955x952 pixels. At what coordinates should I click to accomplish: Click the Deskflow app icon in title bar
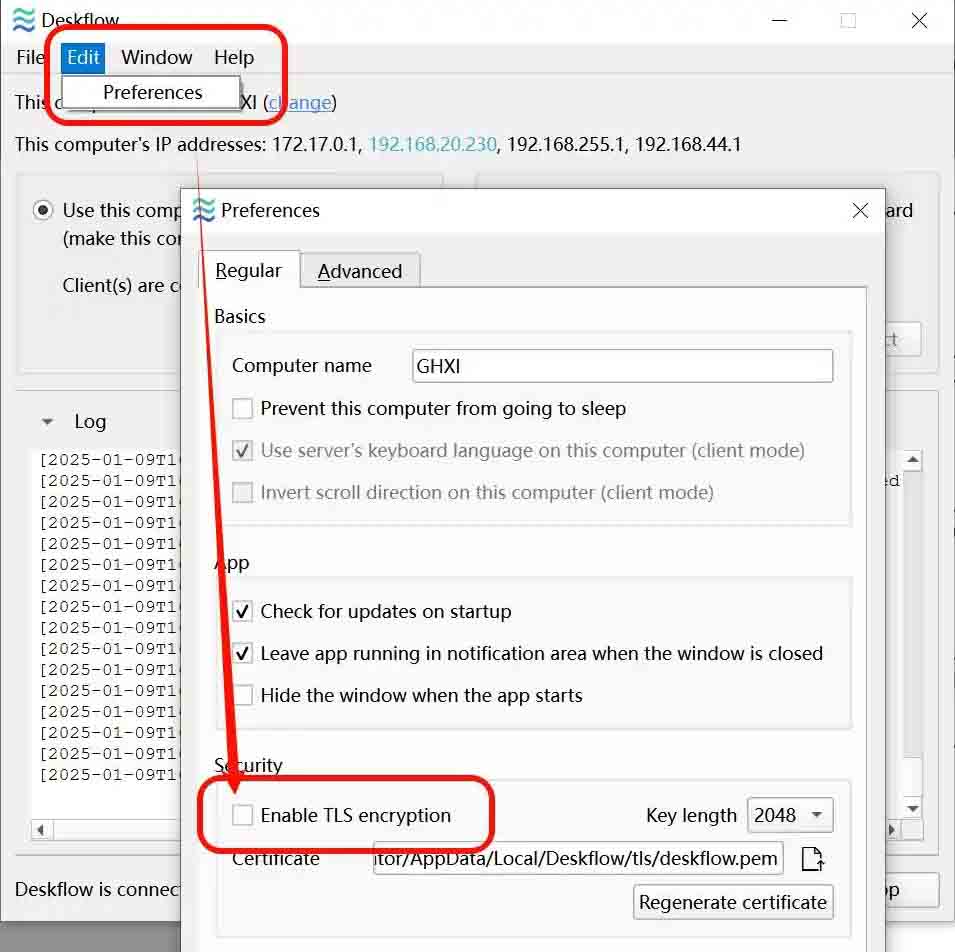23,20
